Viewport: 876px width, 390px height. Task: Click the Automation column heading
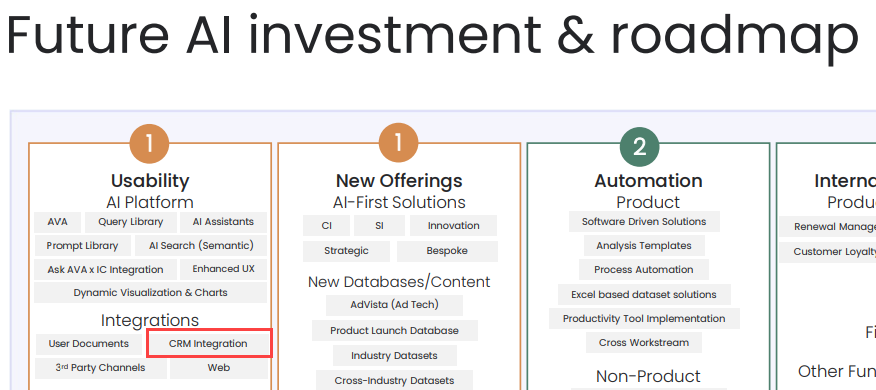(x=648, y=181)
